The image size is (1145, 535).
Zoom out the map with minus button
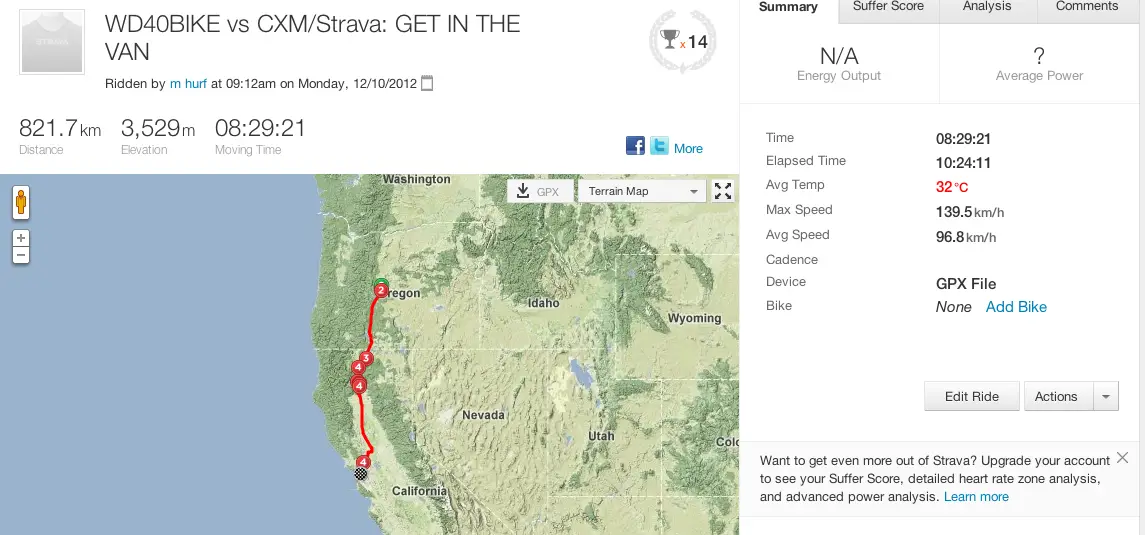point(21,255)
